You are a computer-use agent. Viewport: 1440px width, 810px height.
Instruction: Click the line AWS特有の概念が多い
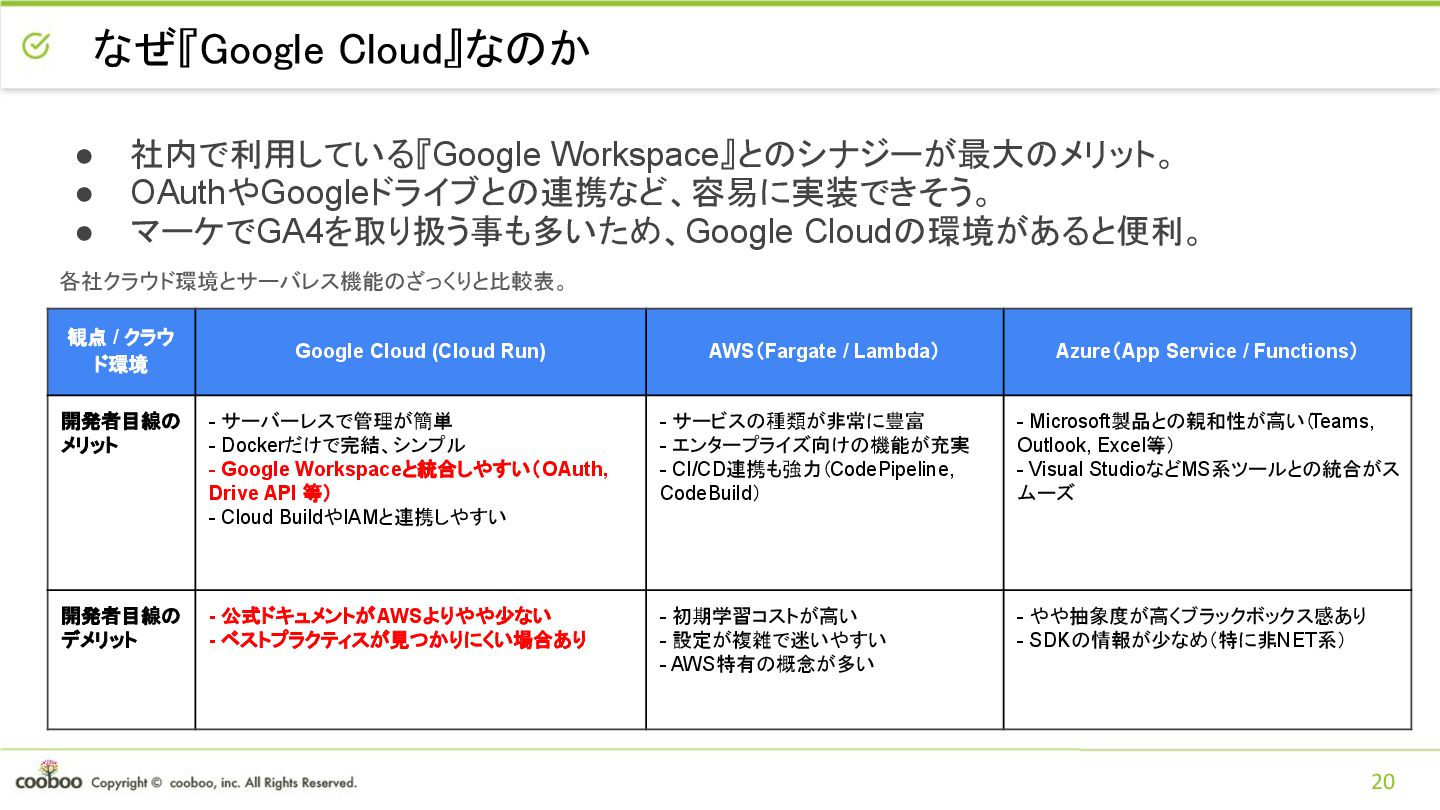pos(767,663)
